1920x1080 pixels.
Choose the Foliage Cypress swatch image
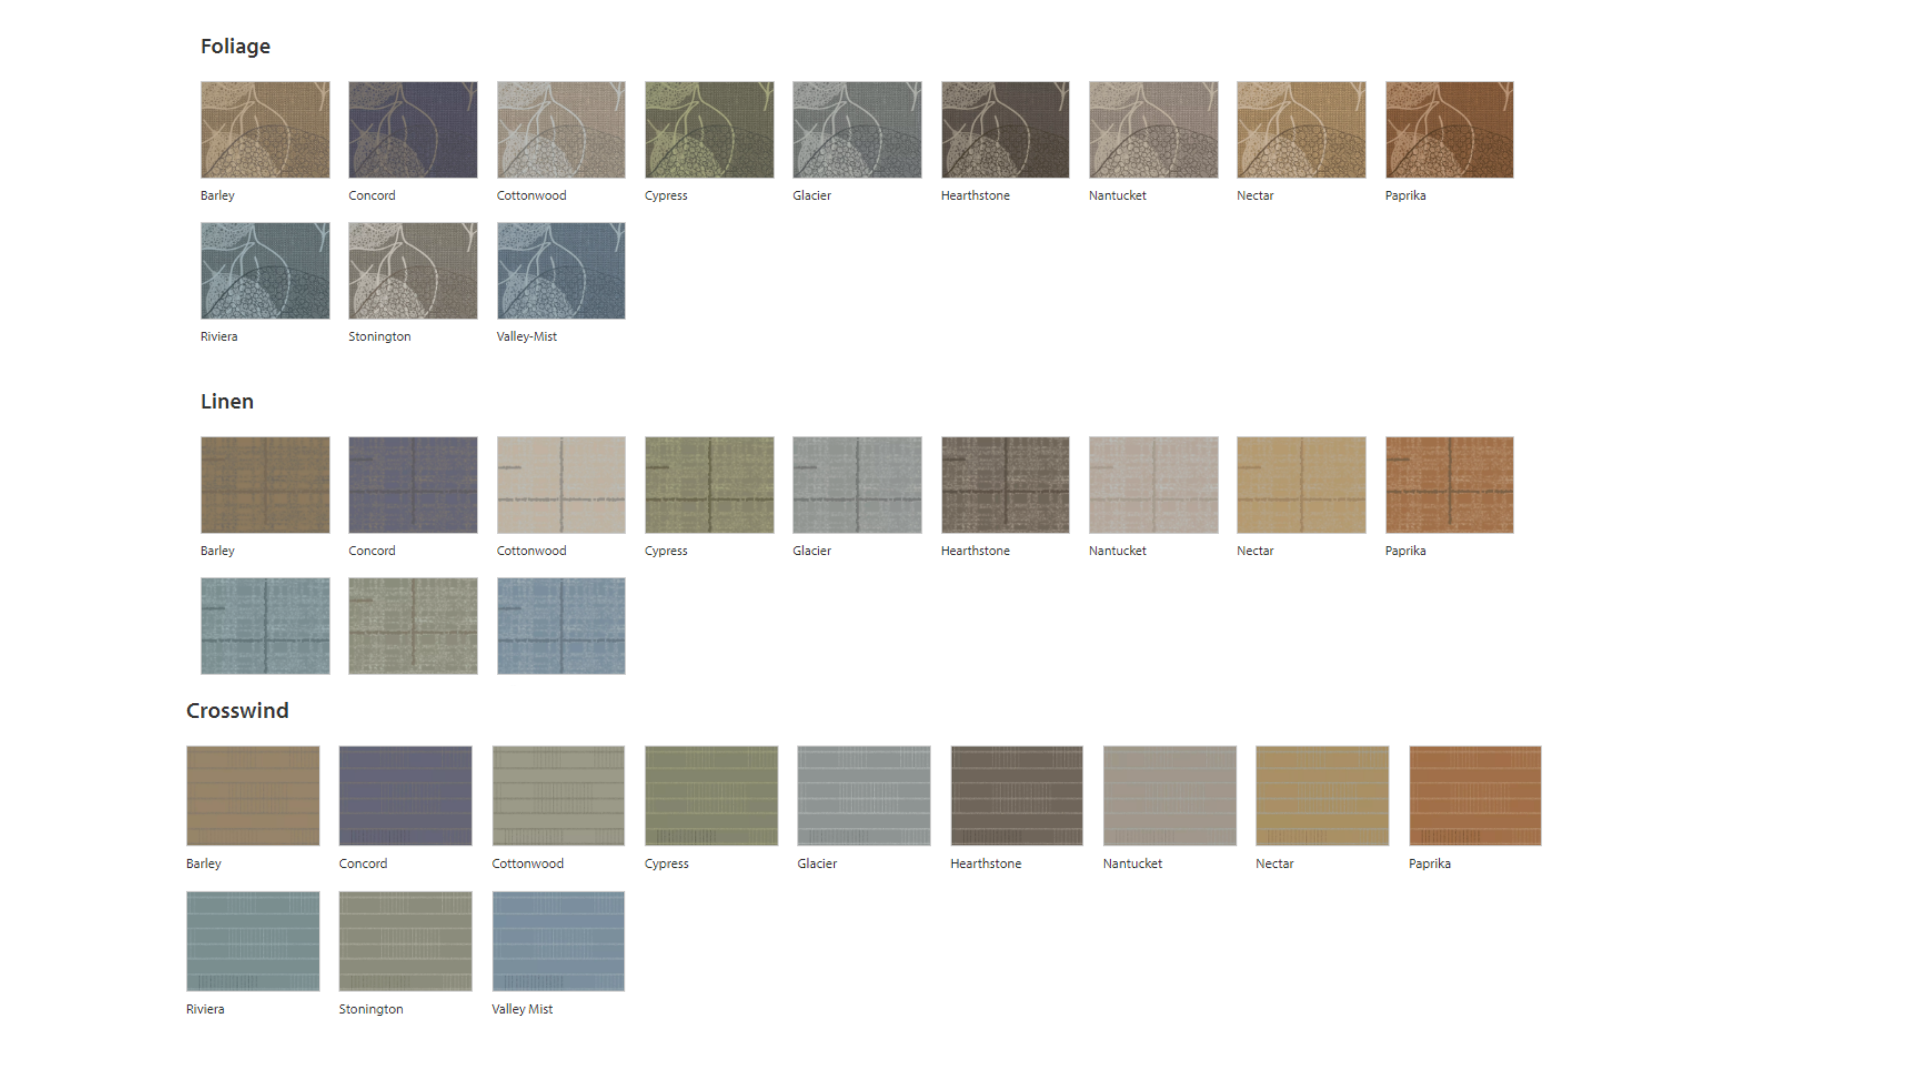[x=709, y=130]
